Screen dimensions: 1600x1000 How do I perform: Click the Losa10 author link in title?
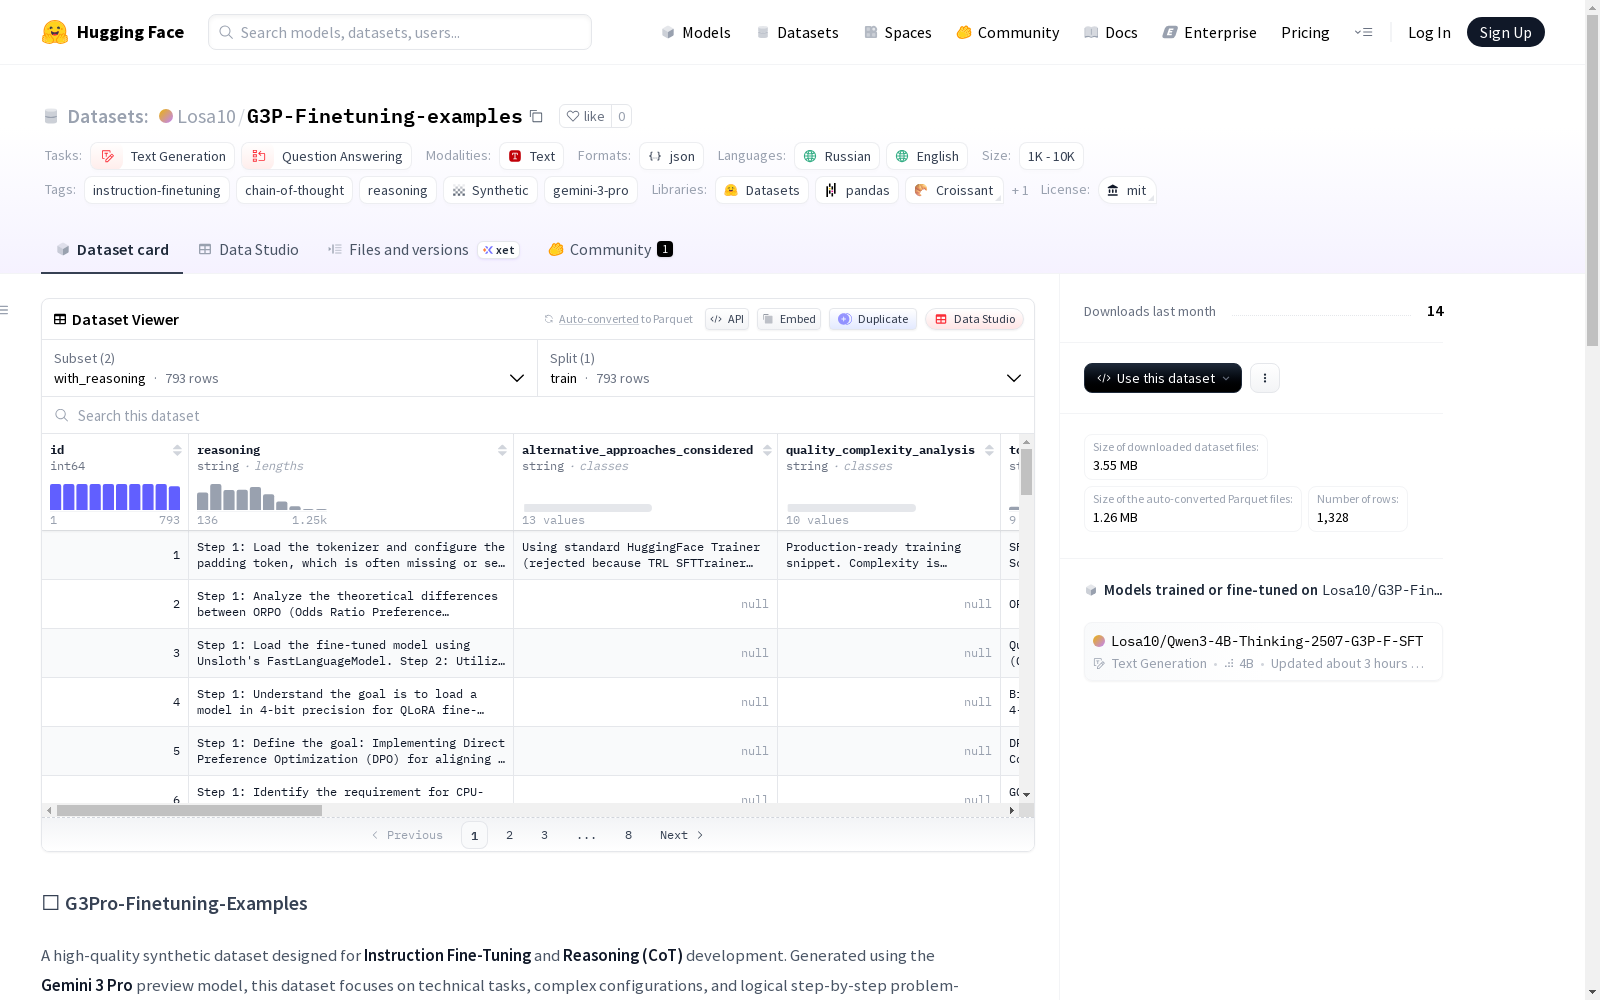point(206,116)
